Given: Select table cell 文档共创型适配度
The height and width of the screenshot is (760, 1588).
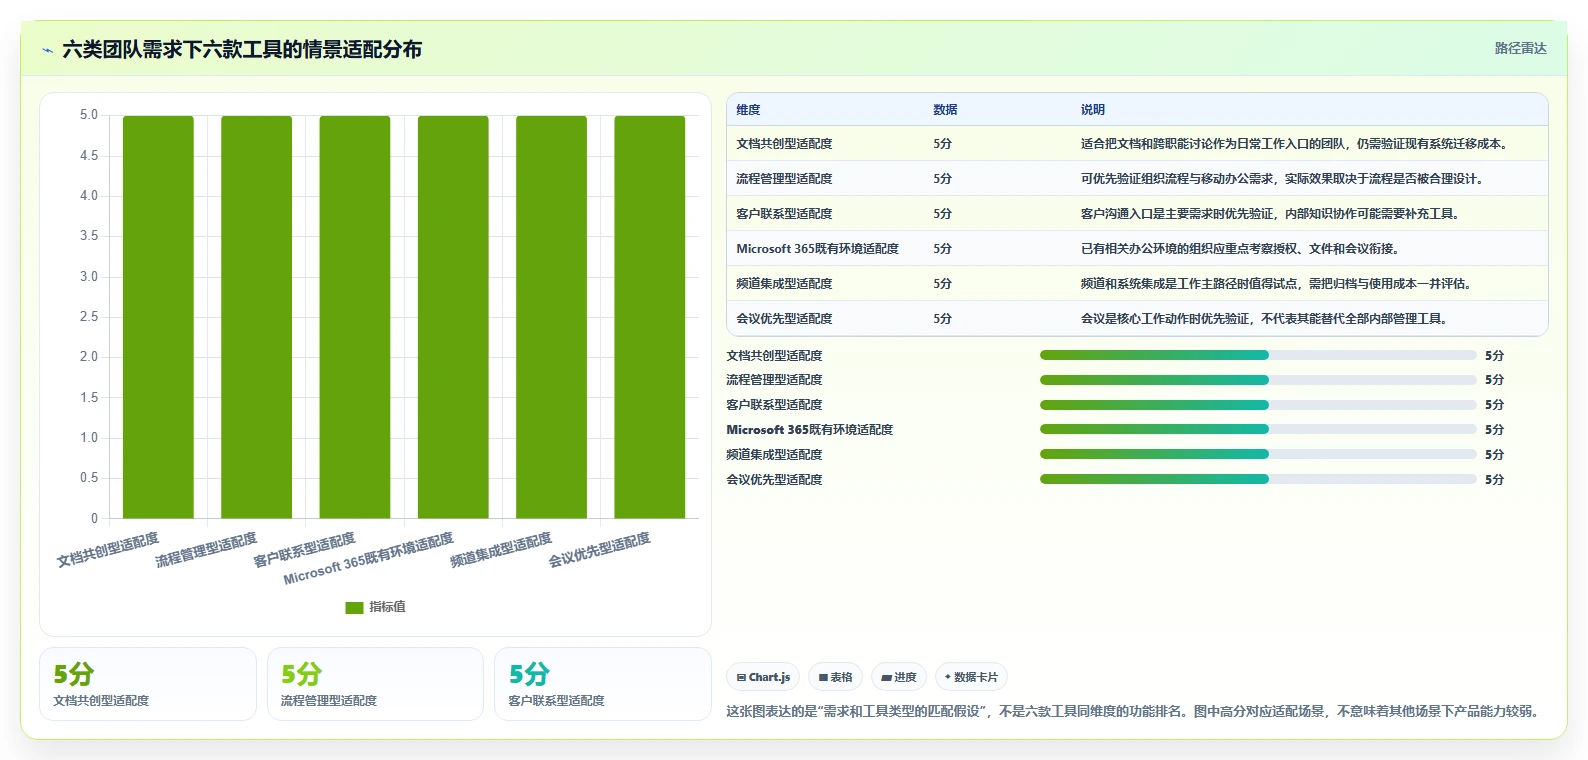Looking at the screenshot, I should pyautogui.click(x=784, y=144).
